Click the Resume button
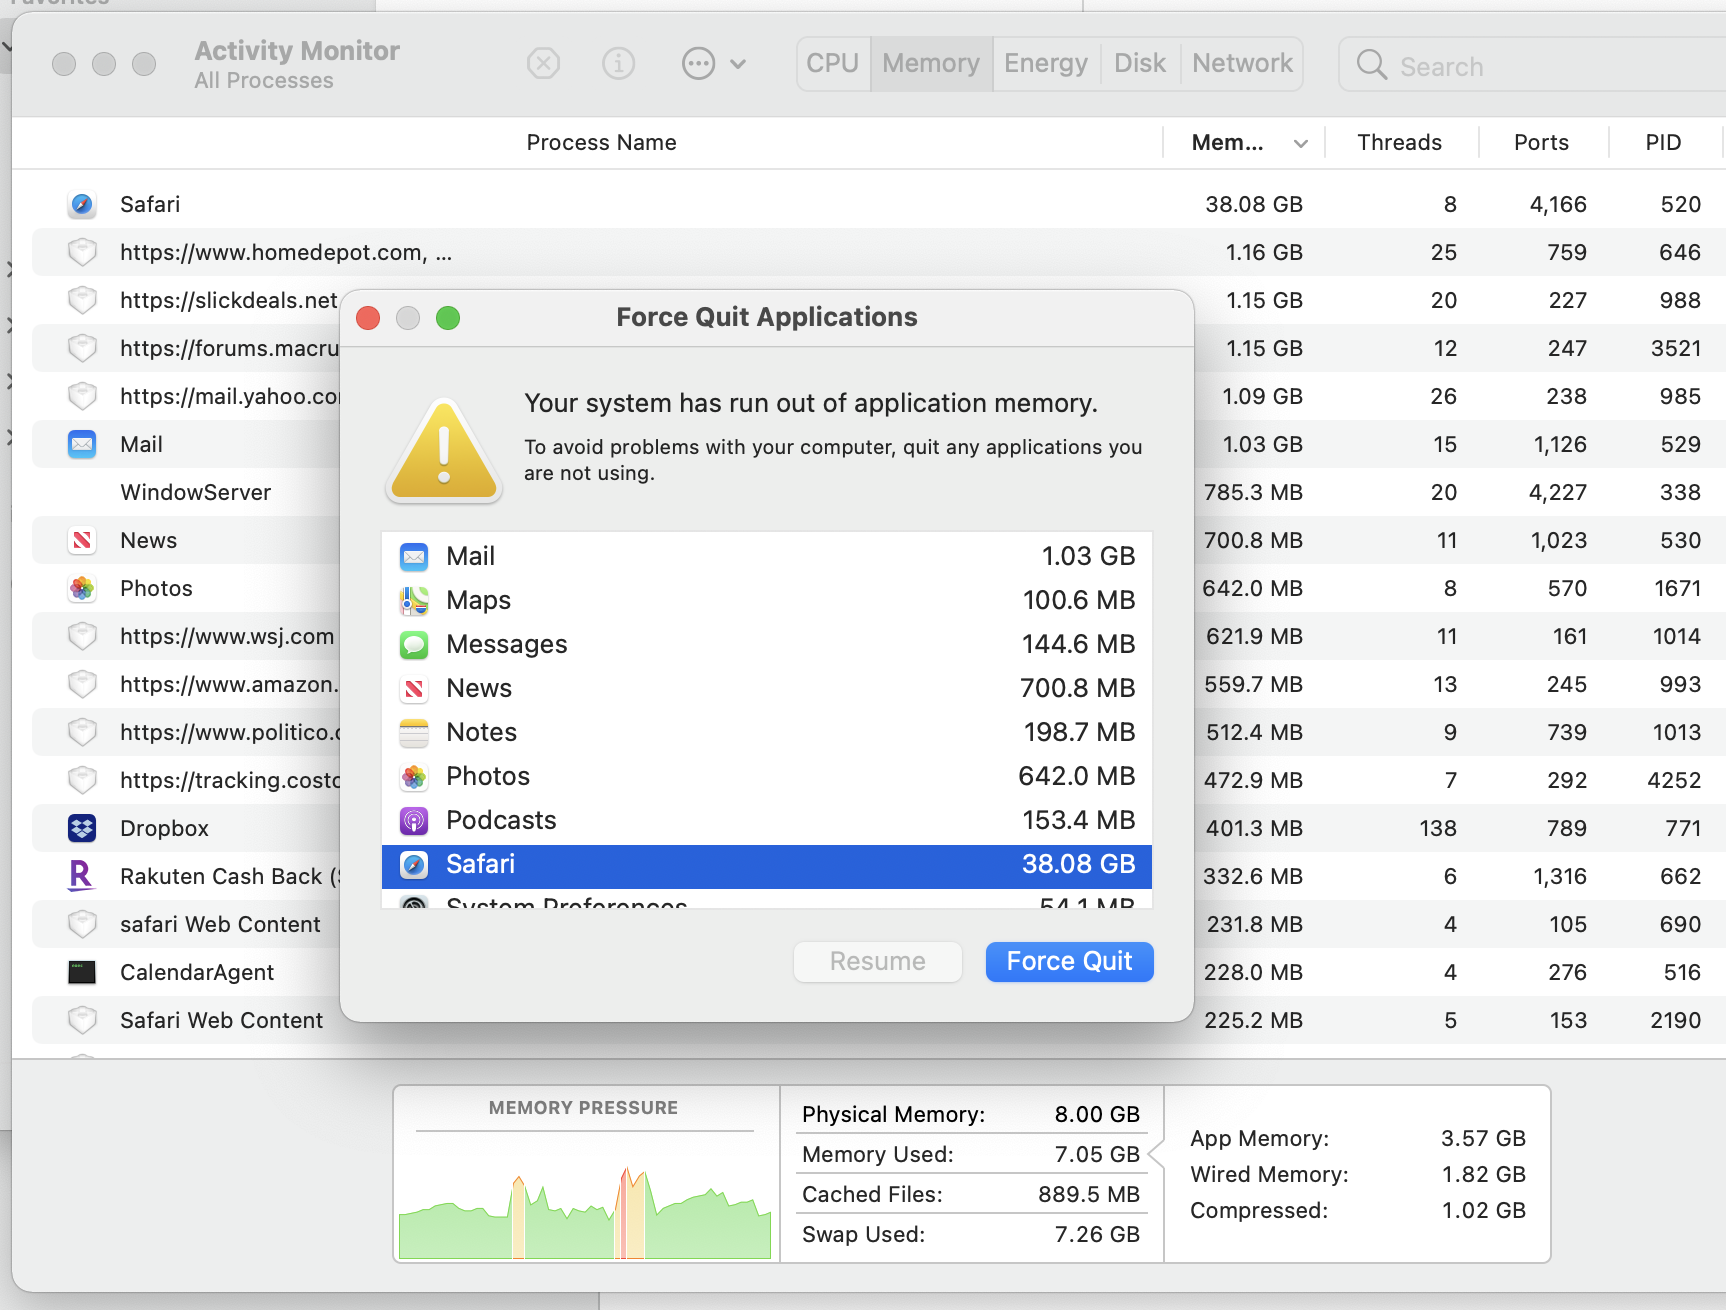Viewport: 1726px width, 1310px height. [x=877, y=962]
